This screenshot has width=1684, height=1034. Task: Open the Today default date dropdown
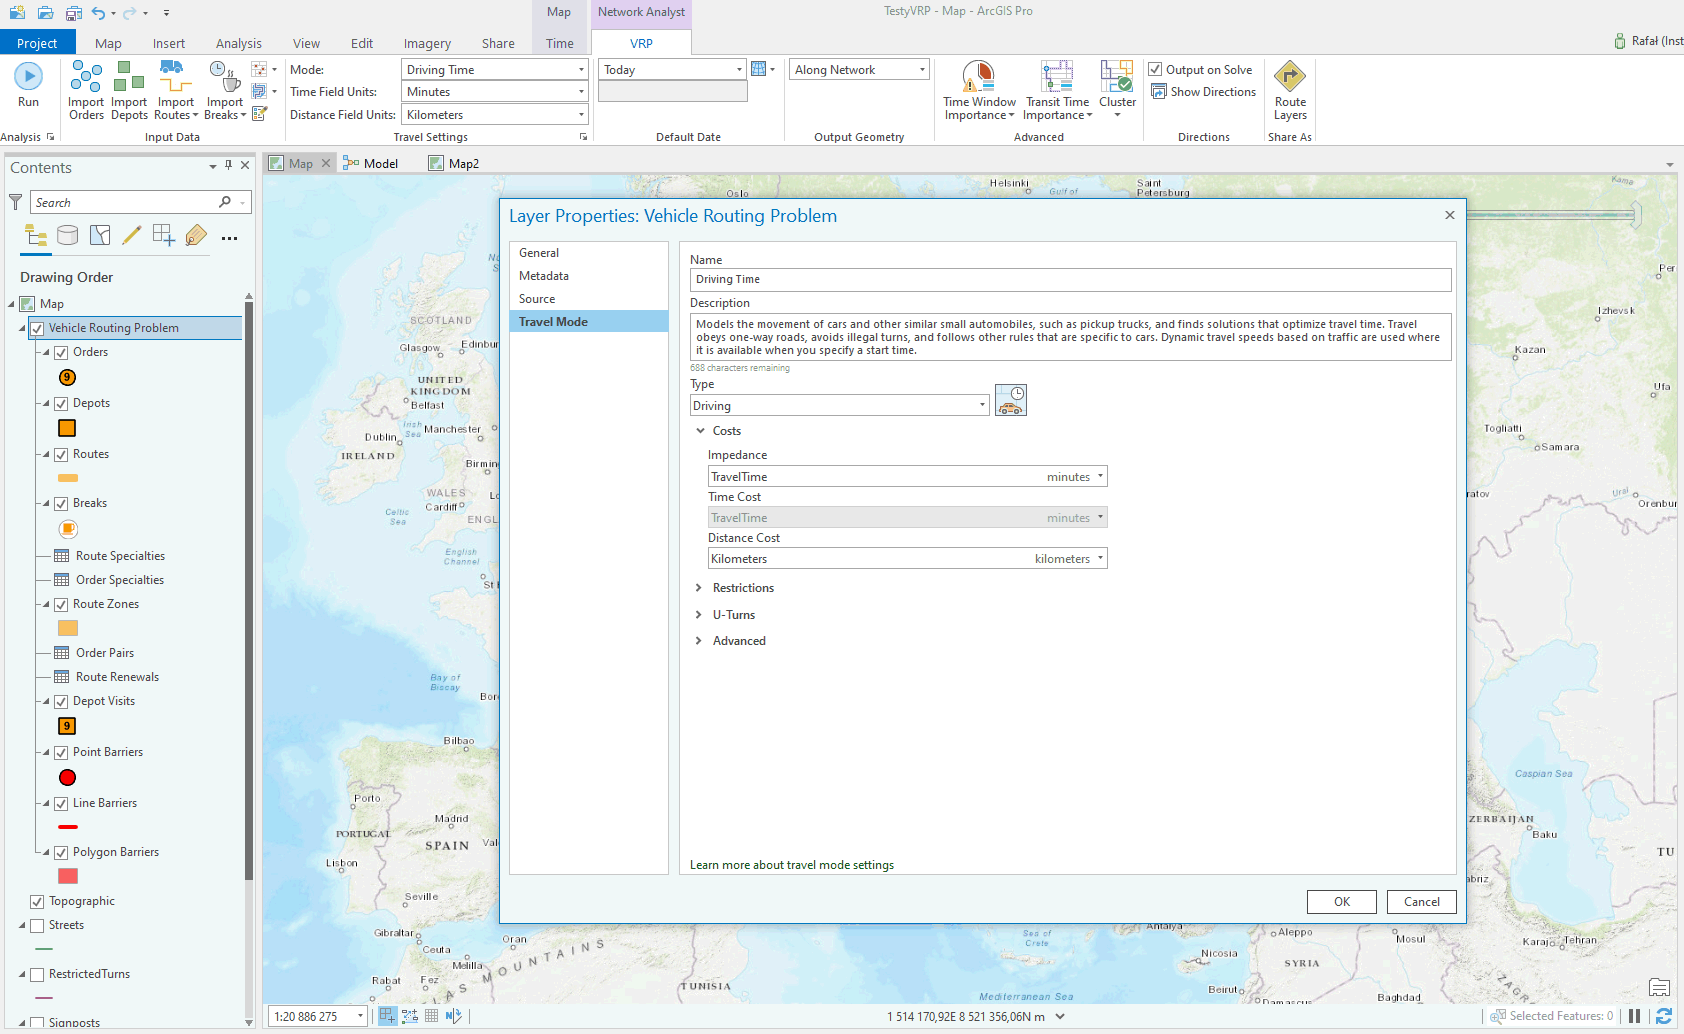click(x=672, y=70)
